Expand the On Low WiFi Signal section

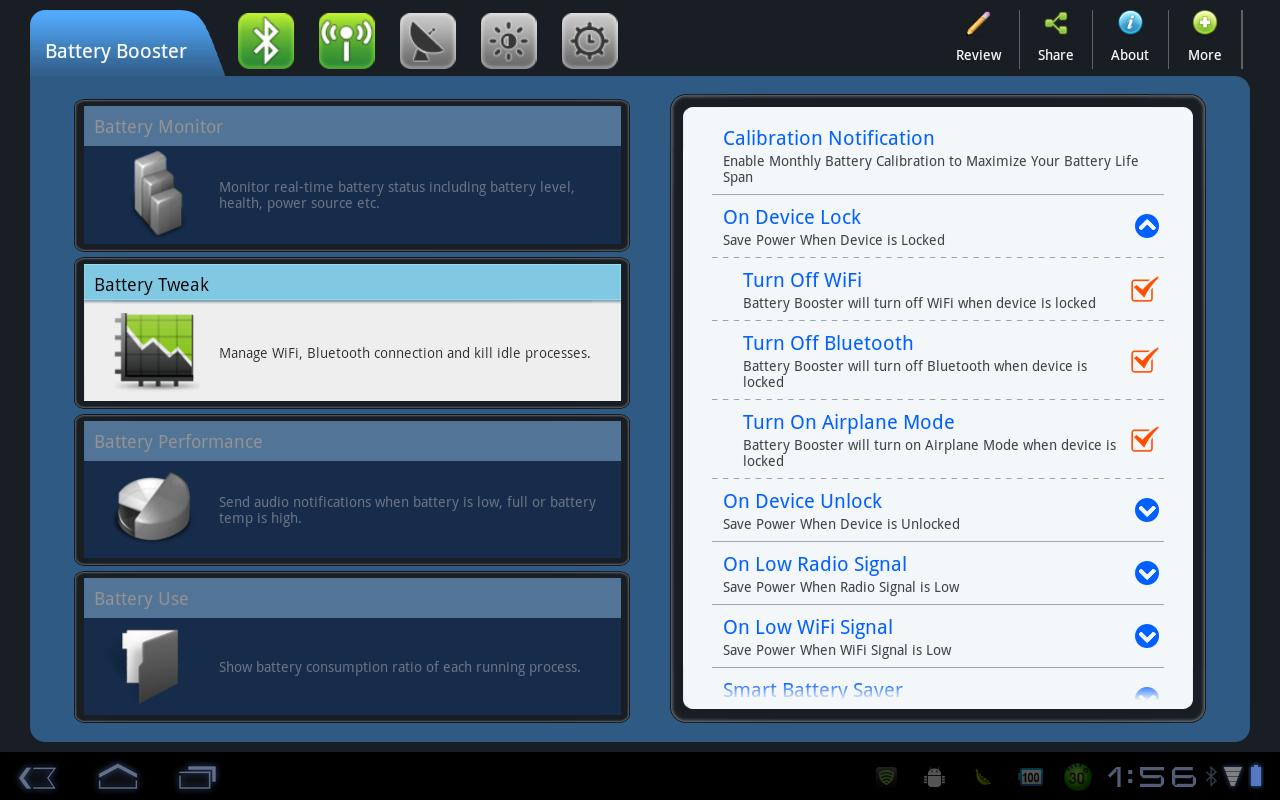(1147, 636)
